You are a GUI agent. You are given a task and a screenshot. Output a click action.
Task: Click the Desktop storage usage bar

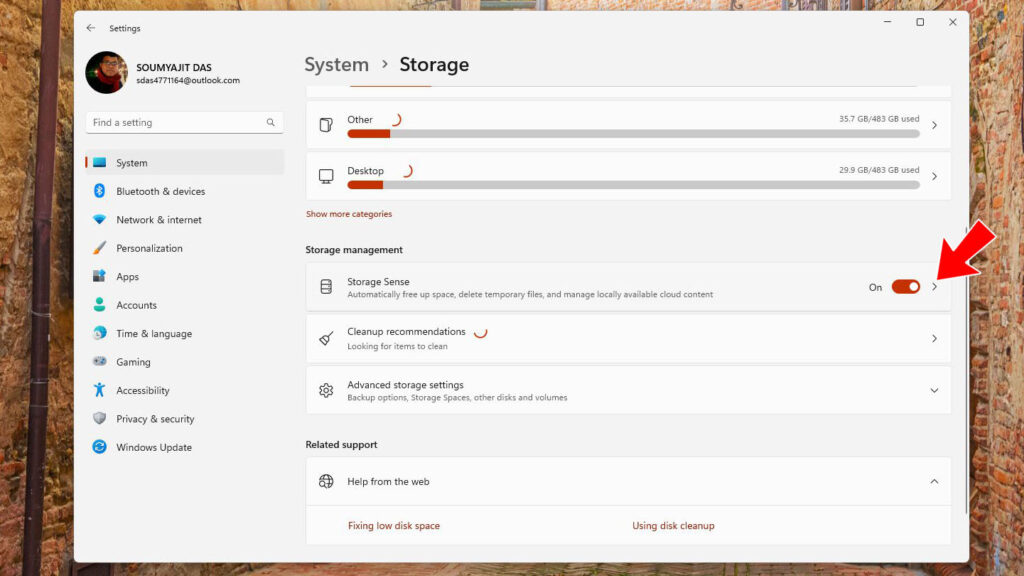[x=633, y=185]
